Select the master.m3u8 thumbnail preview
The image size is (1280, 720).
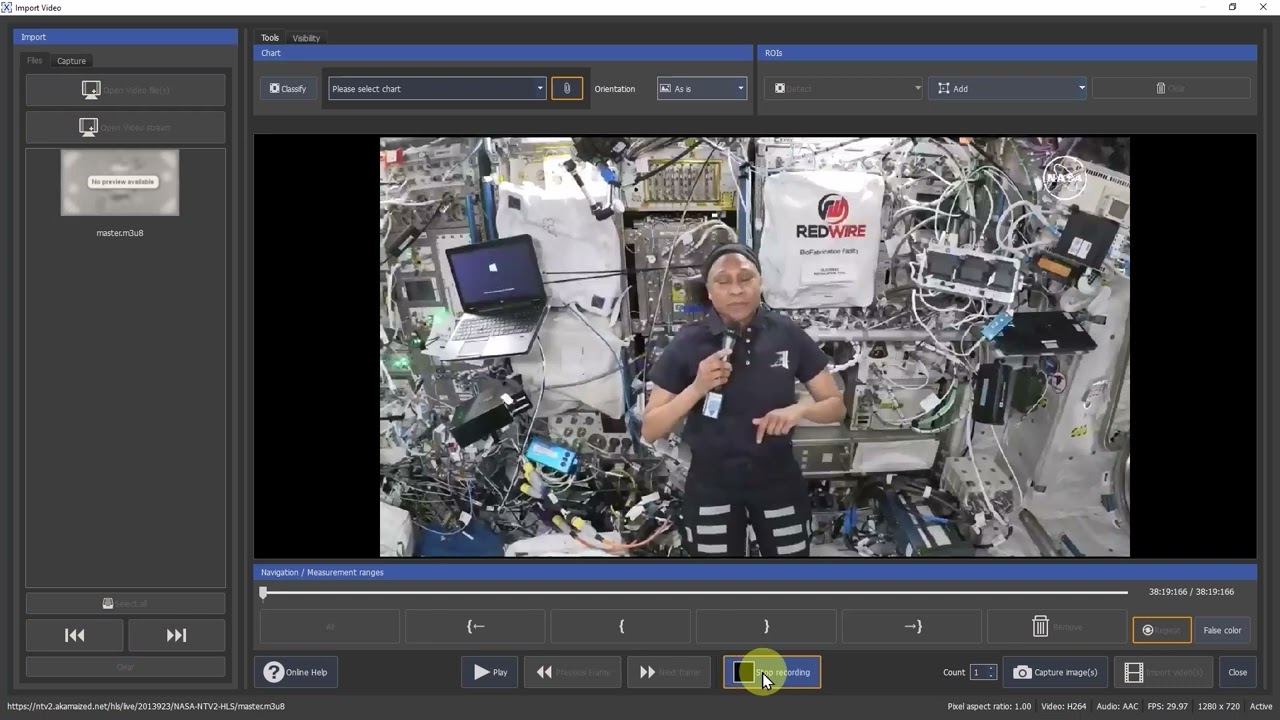tap(120, 182)
